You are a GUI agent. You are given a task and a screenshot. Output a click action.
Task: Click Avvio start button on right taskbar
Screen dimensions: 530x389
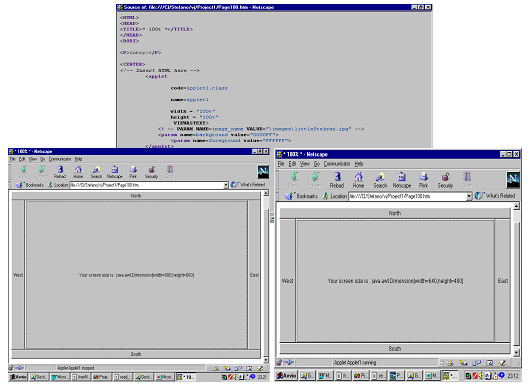(286, 375)
